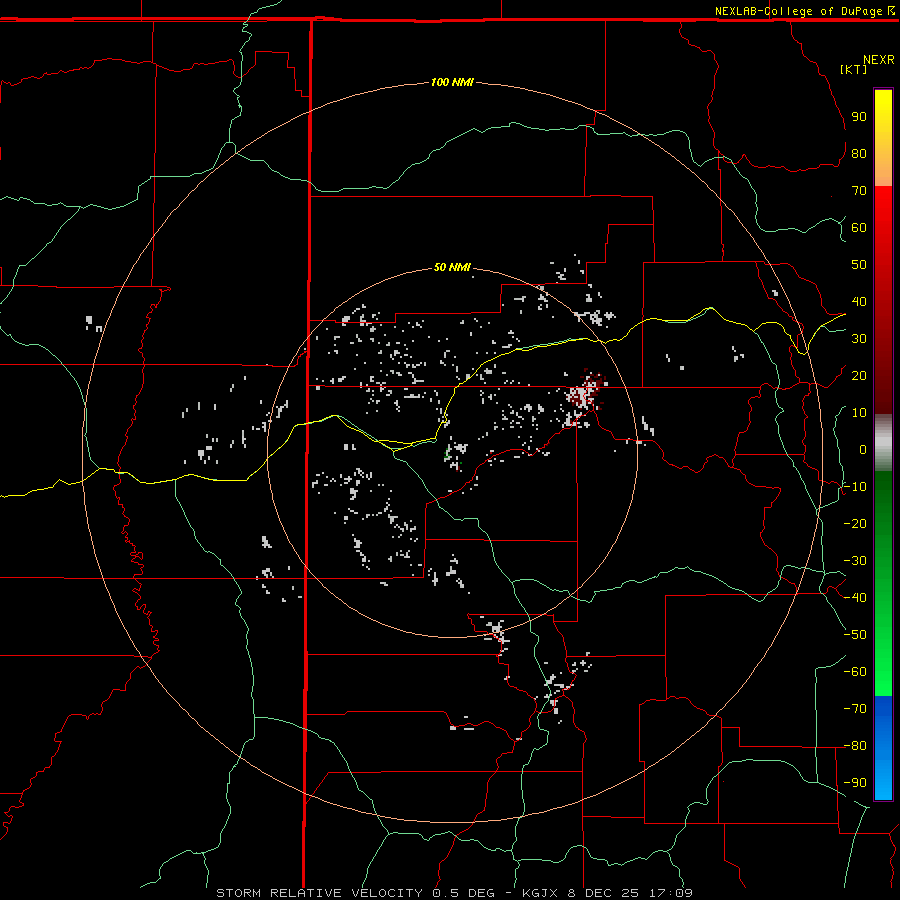
Task: Click the KGJX radar site identifier
Action: 540,893
